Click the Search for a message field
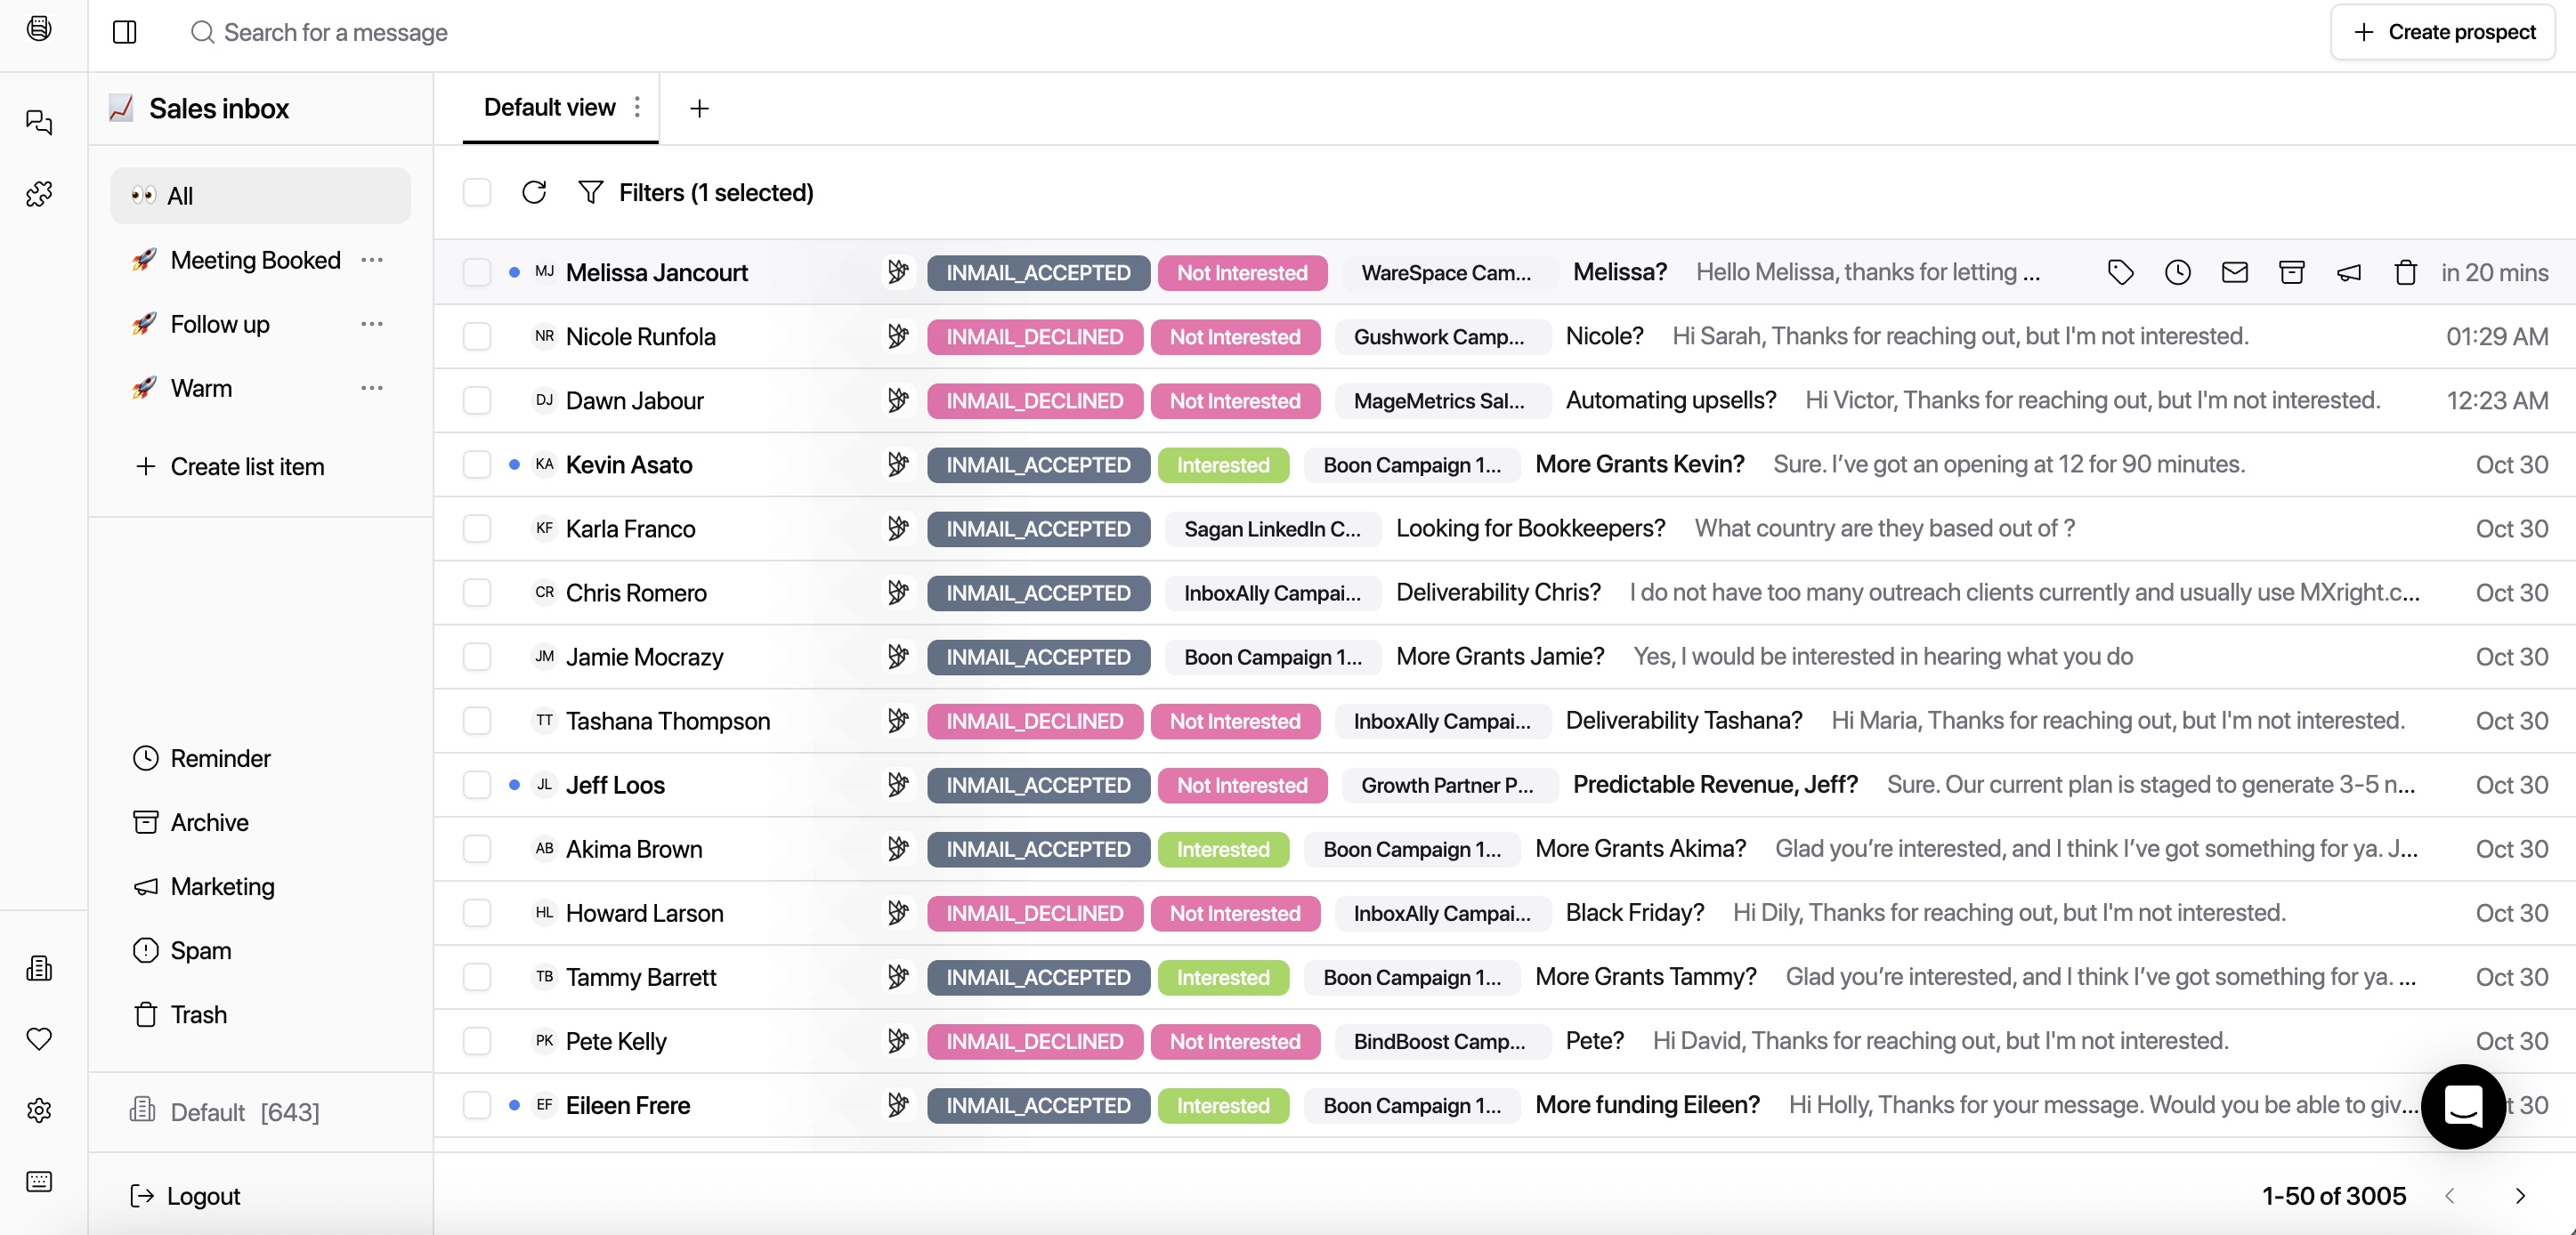 336,32
